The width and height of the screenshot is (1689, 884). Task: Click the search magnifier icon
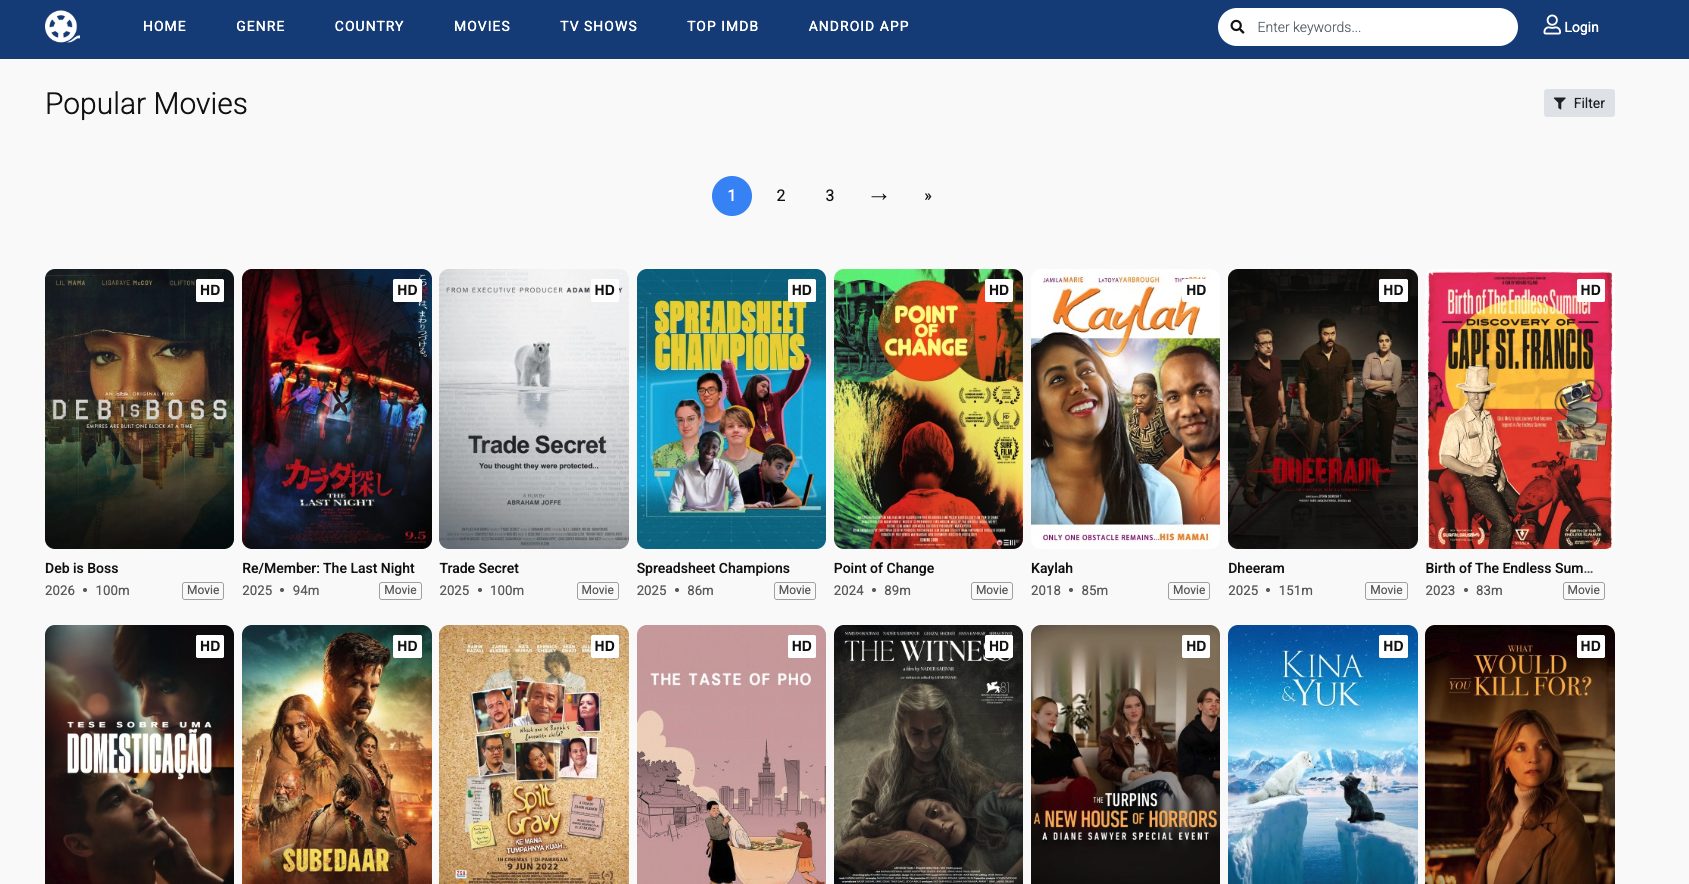(1237, 27)
